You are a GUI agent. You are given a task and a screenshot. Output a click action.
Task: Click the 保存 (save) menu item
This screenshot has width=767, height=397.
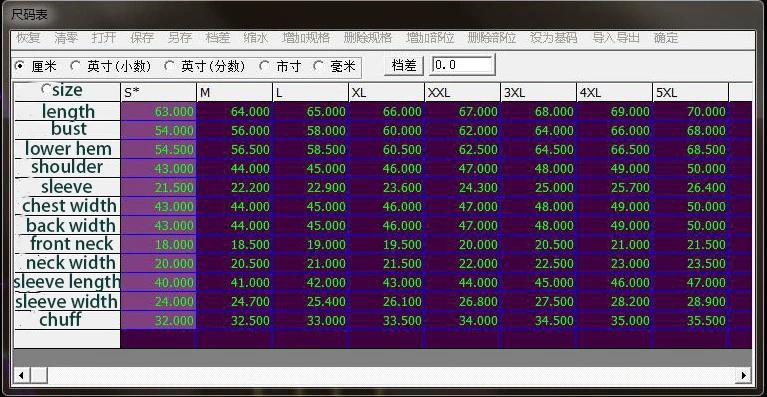[142, 38]
